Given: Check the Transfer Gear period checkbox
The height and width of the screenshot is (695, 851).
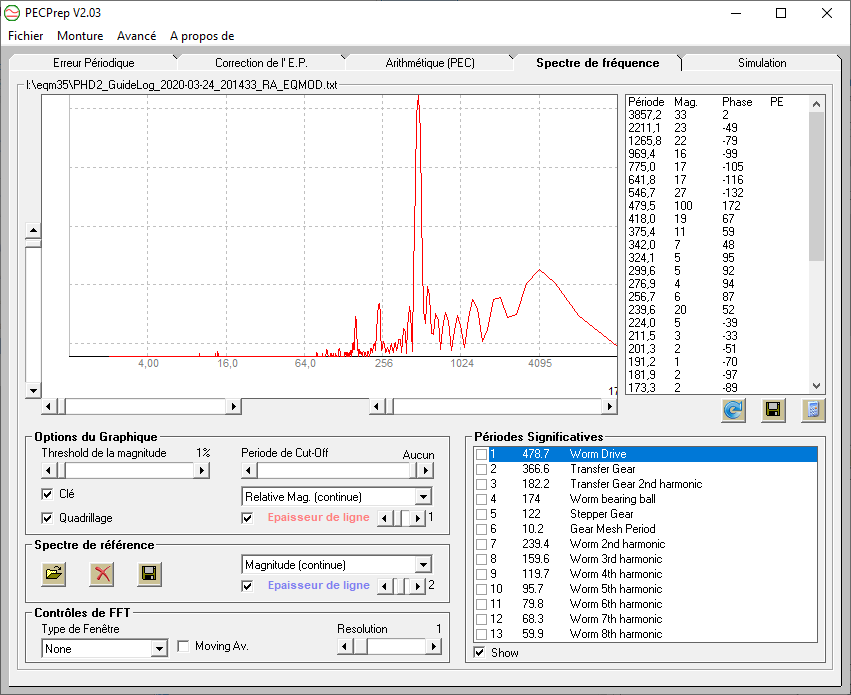Looking at the screenshot, I should coord(481,469).
